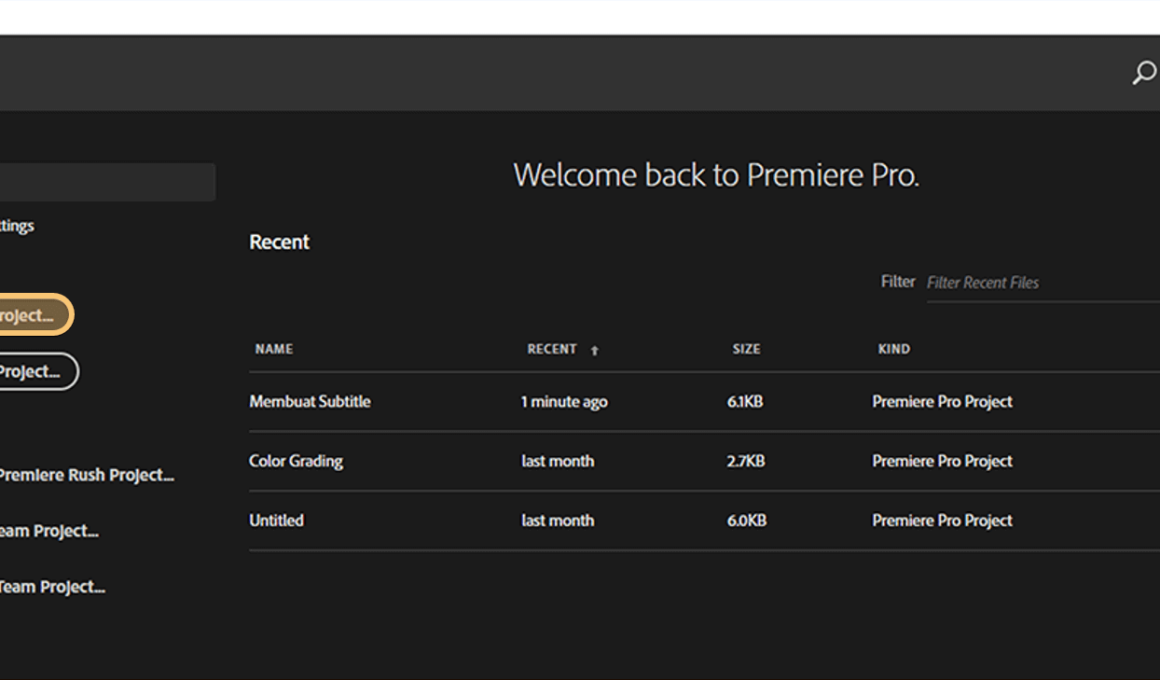Click the Recent section heading
1160x680 pixels.
click(x=279, y=242)
